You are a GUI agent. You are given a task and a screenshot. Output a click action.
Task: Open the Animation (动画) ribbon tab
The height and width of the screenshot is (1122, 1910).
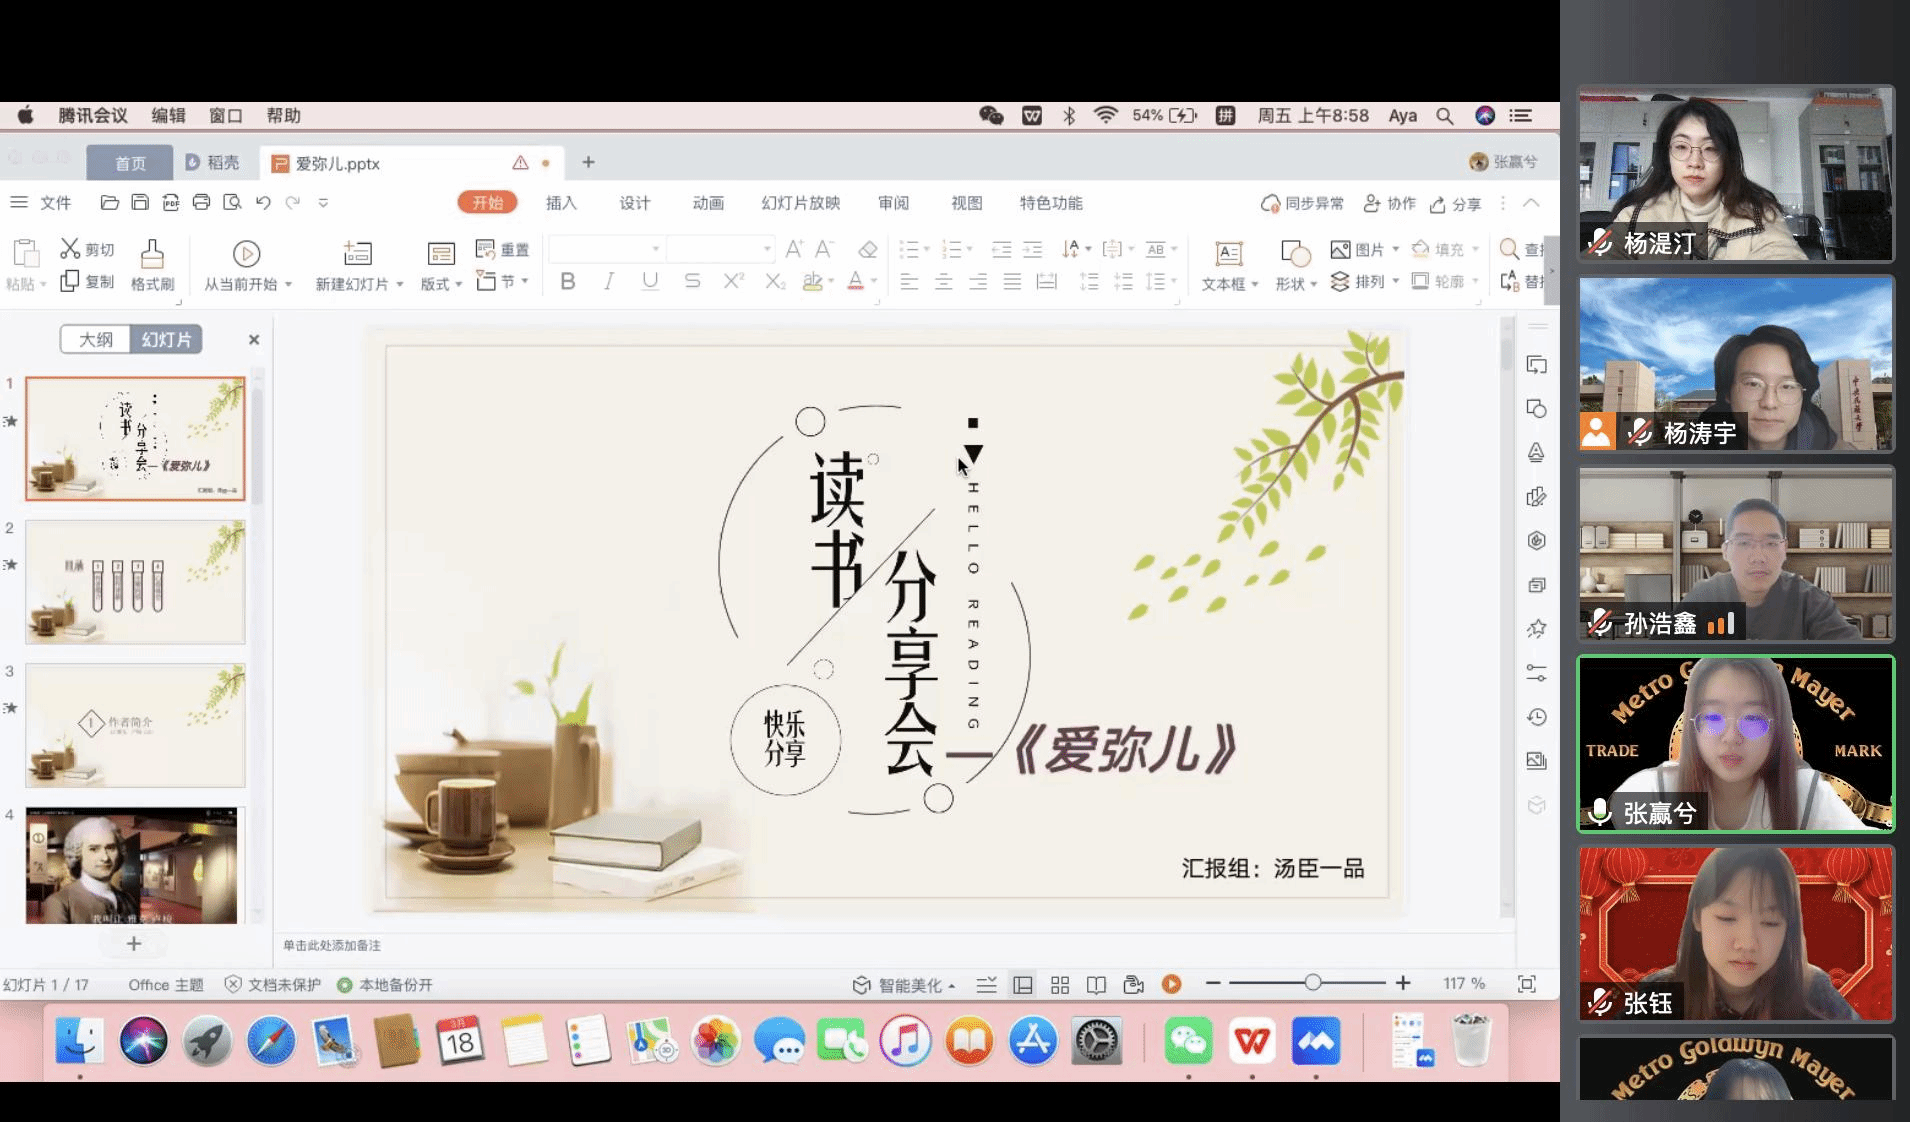(708, 203)
